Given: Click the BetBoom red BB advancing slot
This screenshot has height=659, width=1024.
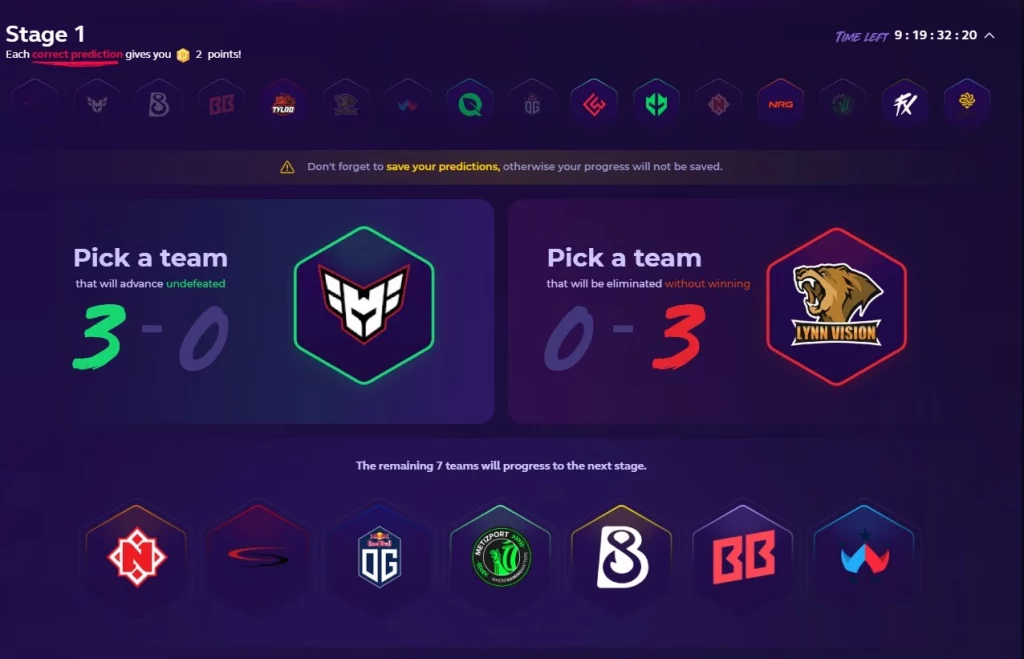Looking at the screenshot, I should click(x=743, y=557).
